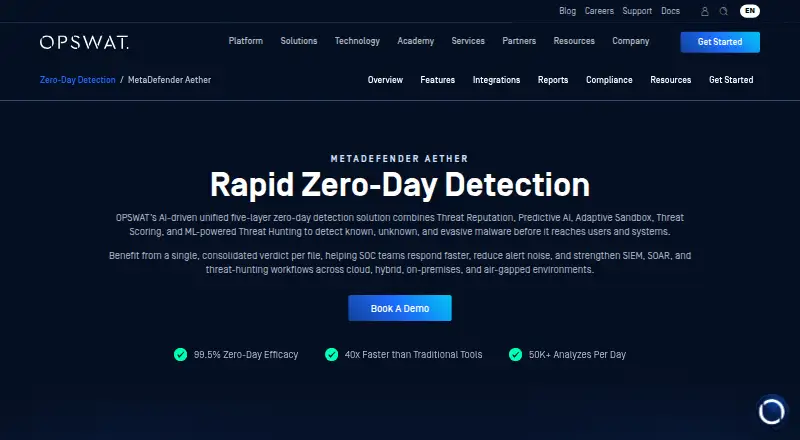
Task: Click the 99.5% Zero-Day Efficacy checkmark icon
Action: tap(180, 354)
